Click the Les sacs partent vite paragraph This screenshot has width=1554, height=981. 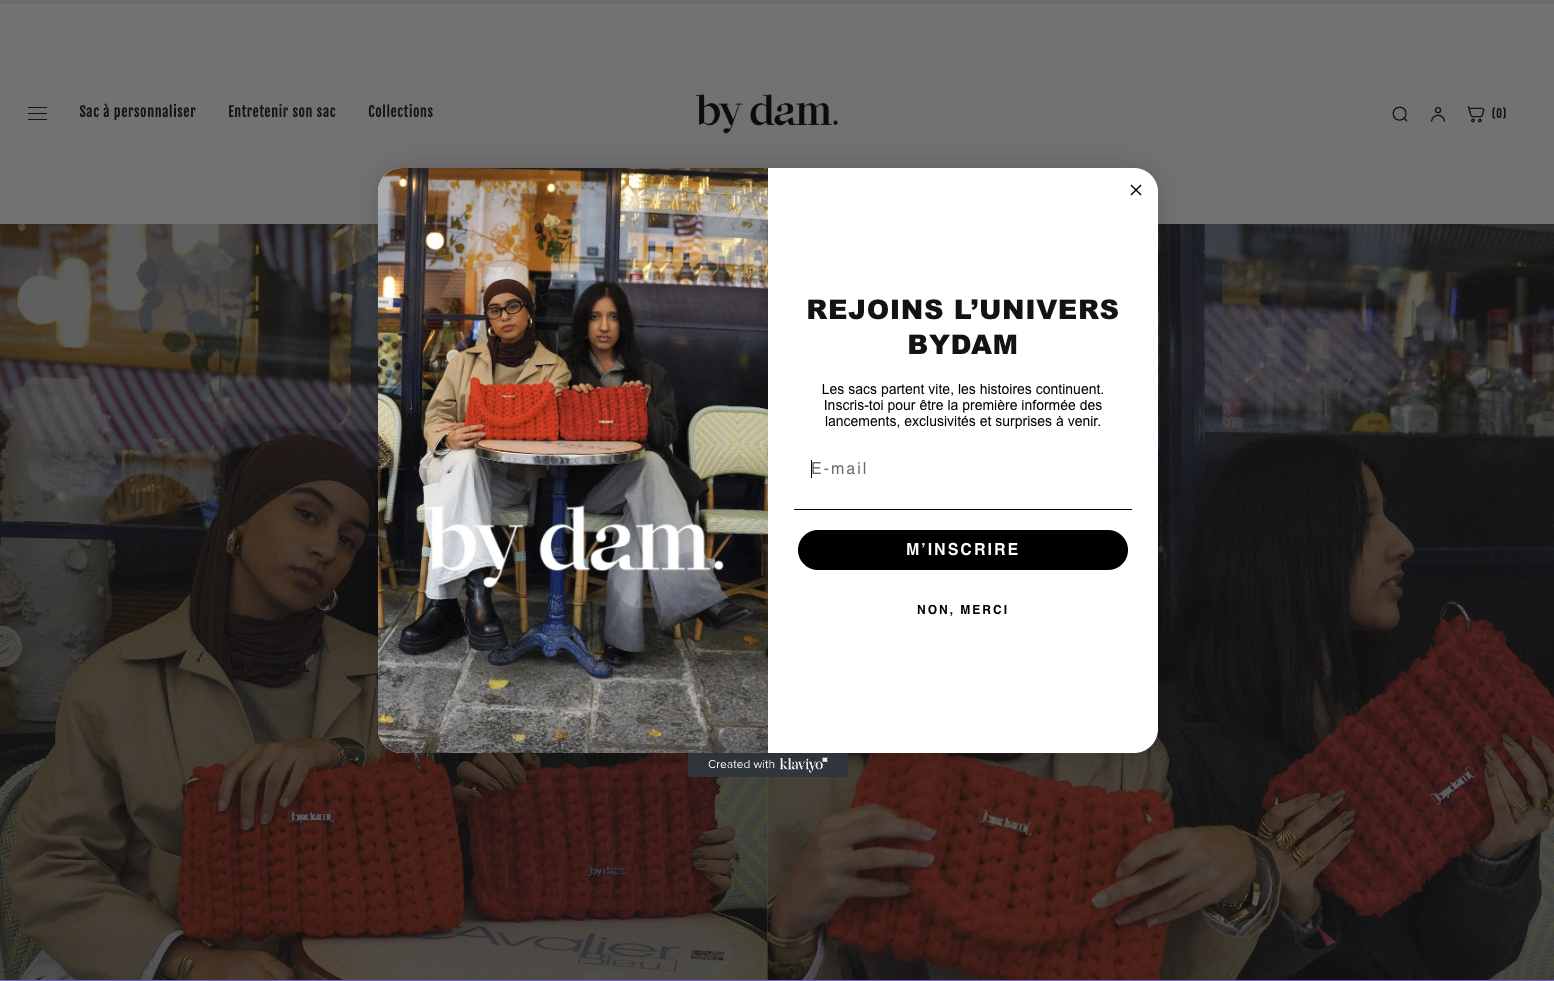tap(963, 405)
